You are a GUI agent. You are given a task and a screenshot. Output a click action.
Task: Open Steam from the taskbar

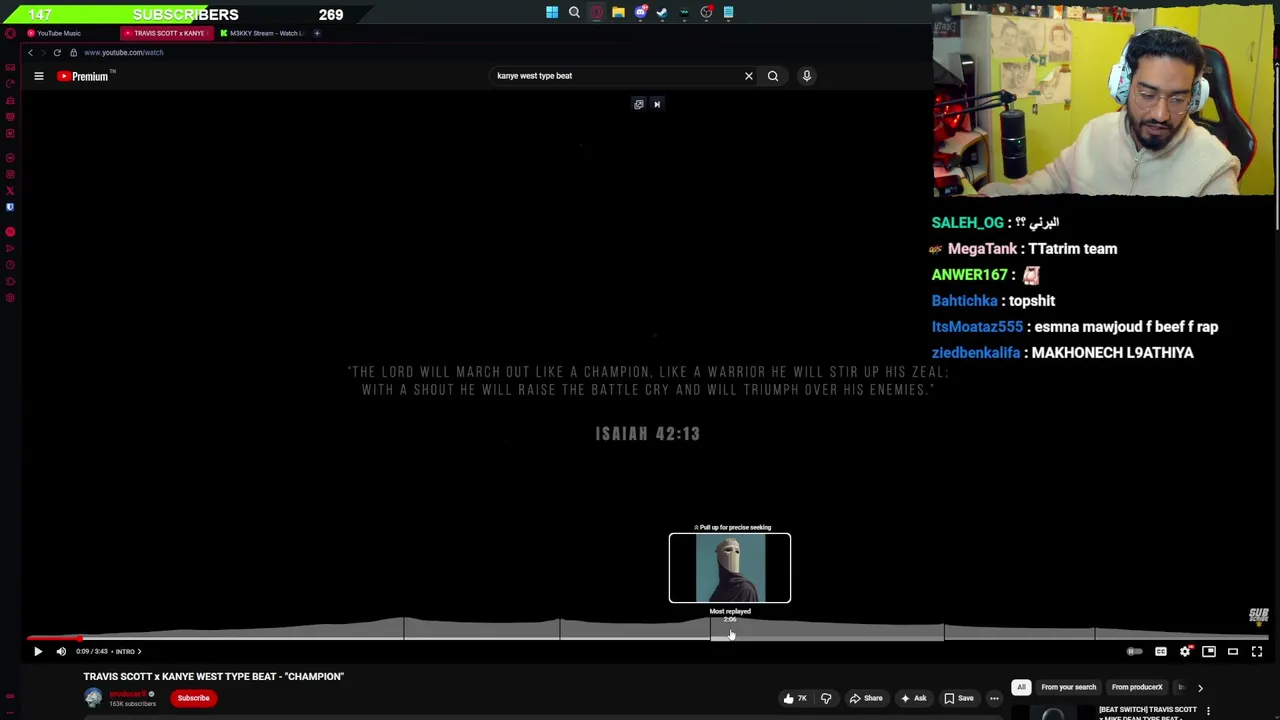[x=662, y=12]
